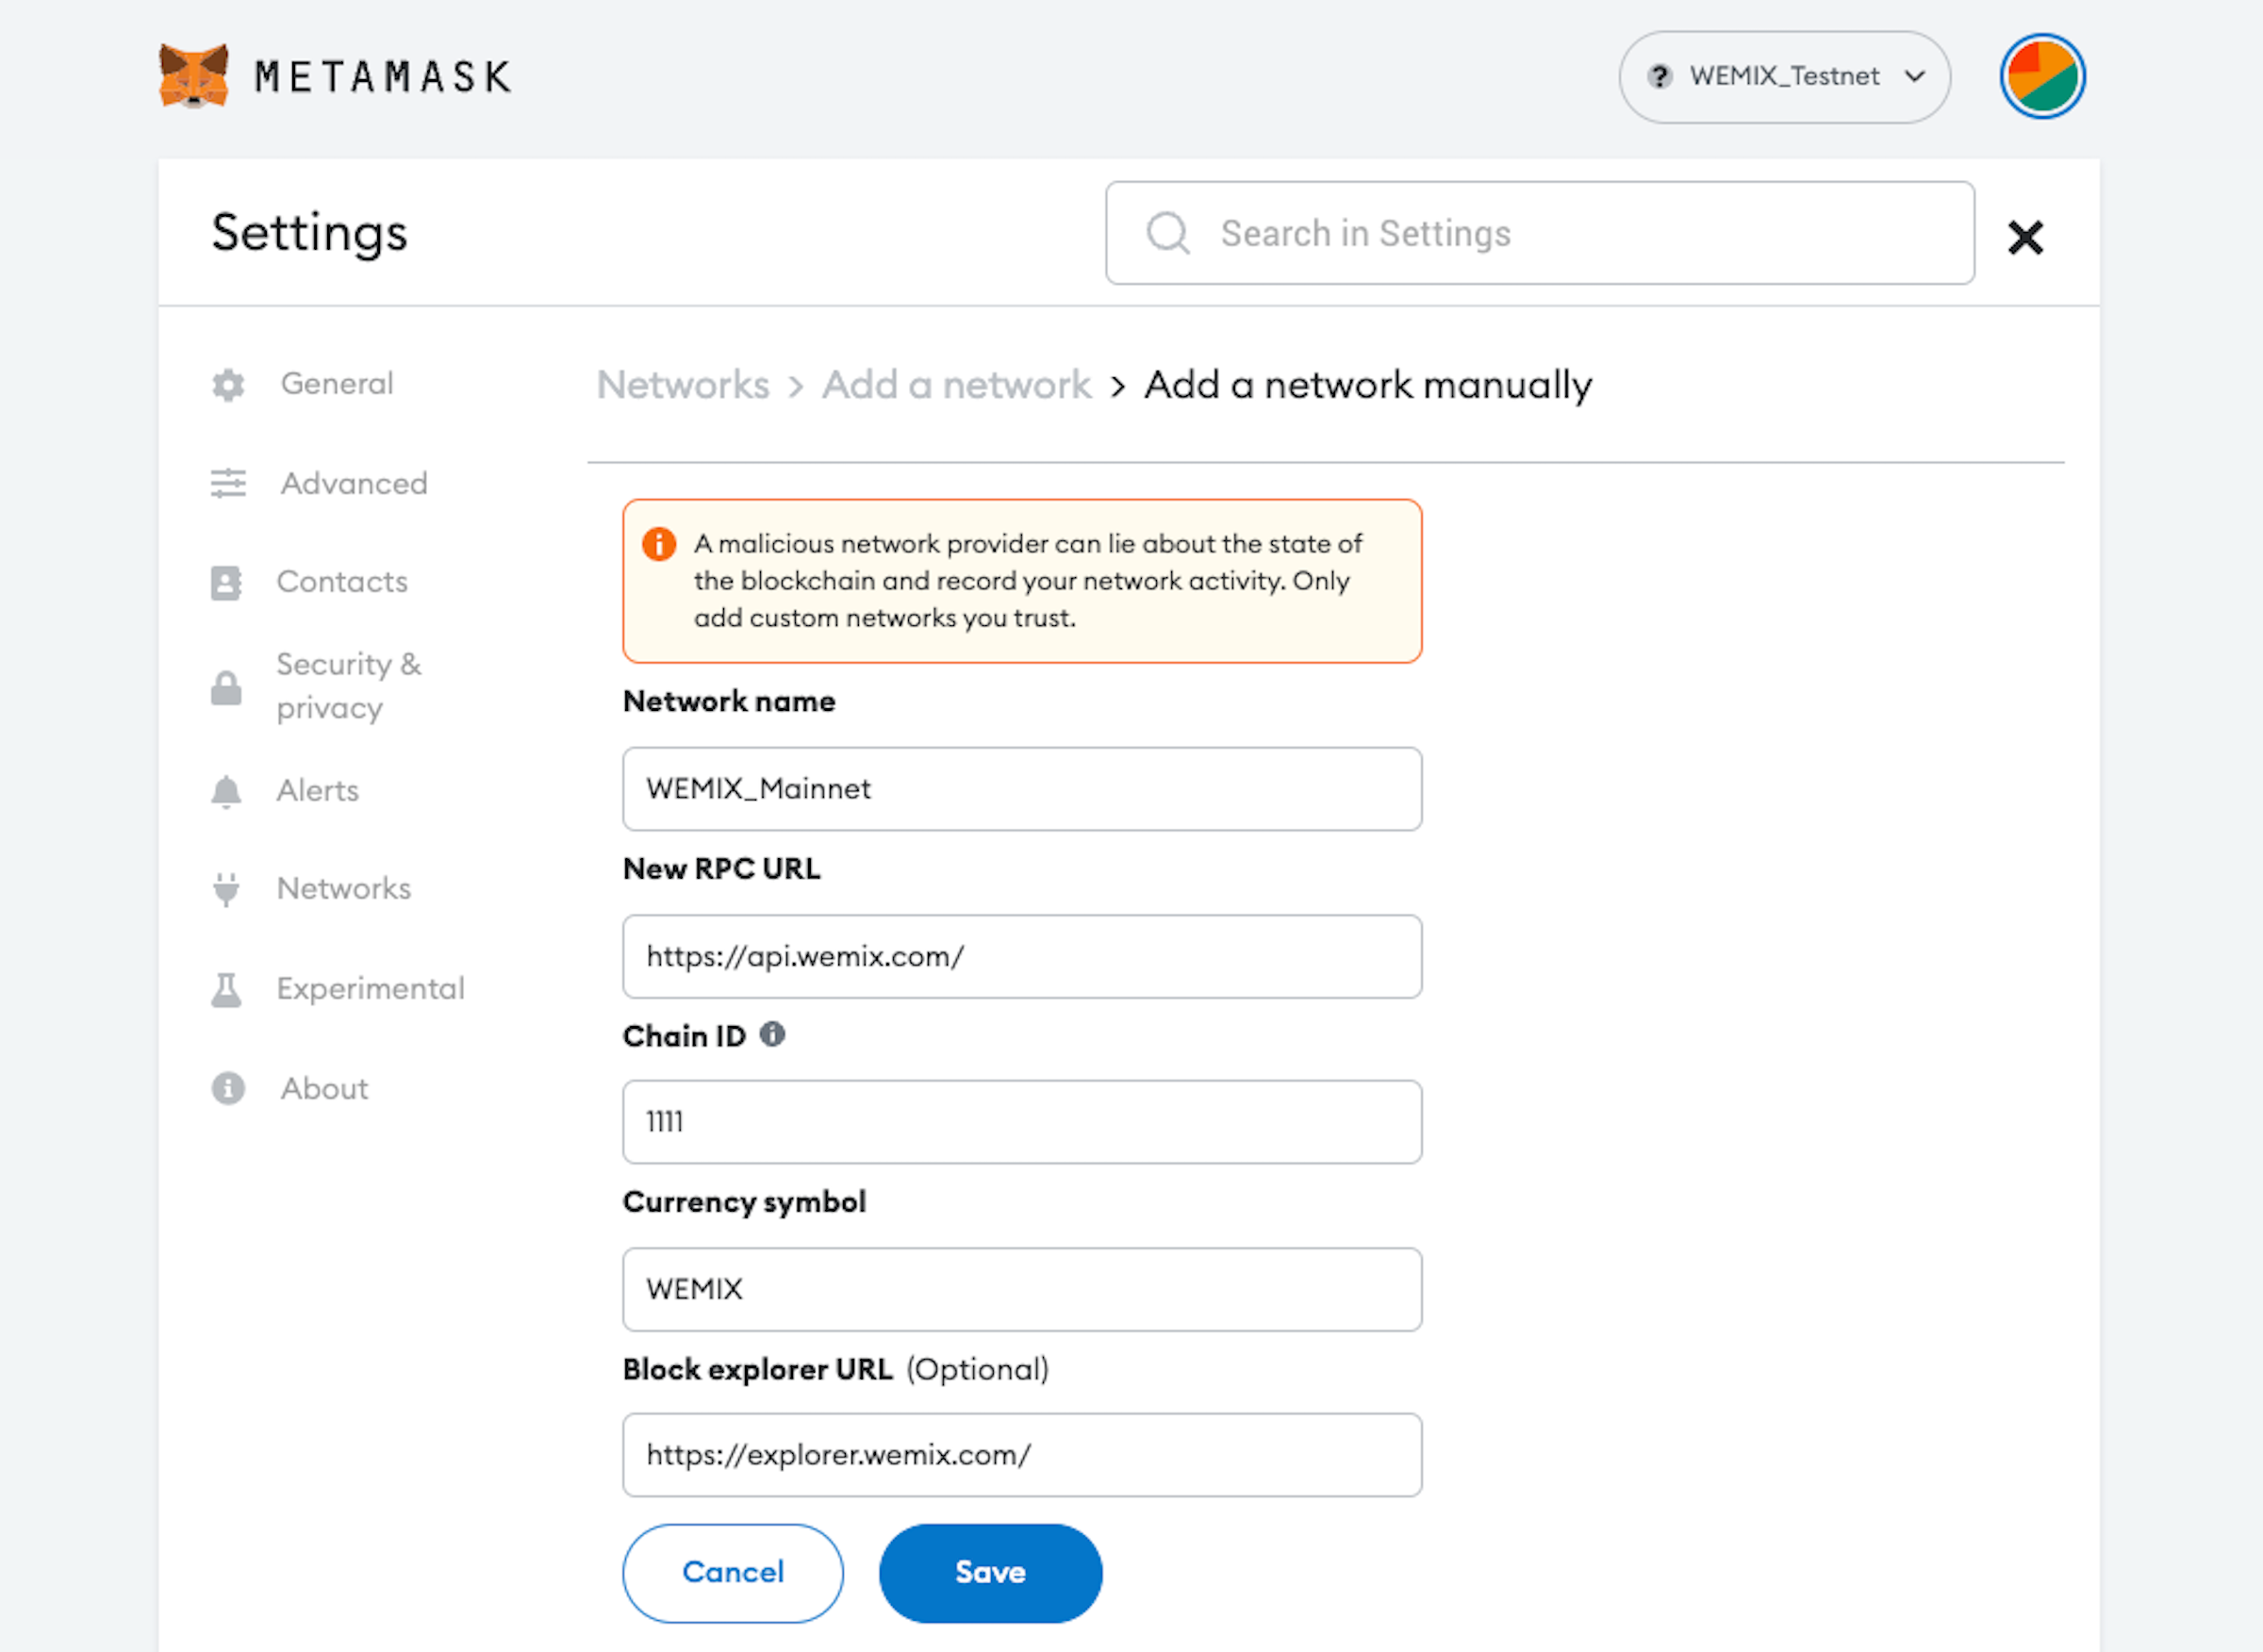
Task: Click the General gear icon
Action: tap(228, 385)
